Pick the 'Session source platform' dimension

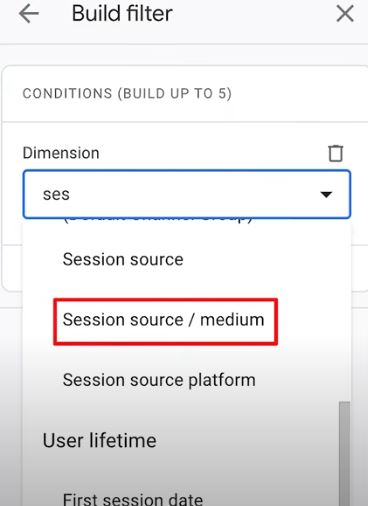click(x=159, y=380)
